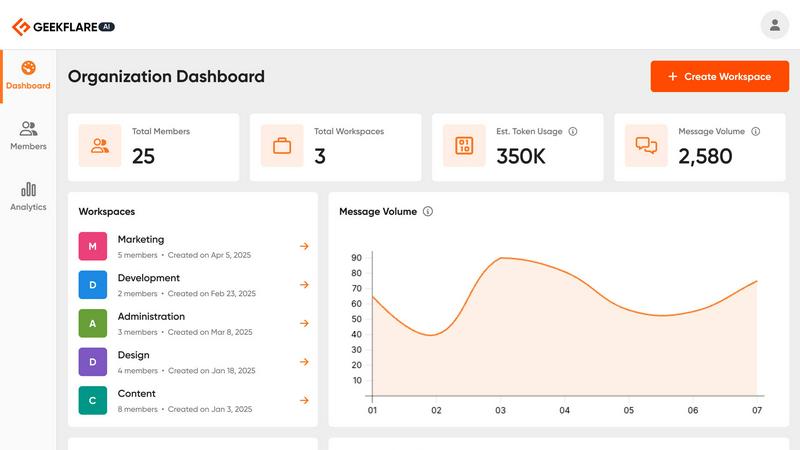
Task: Click the Geekflare AI logo
Action: point(63,26)
